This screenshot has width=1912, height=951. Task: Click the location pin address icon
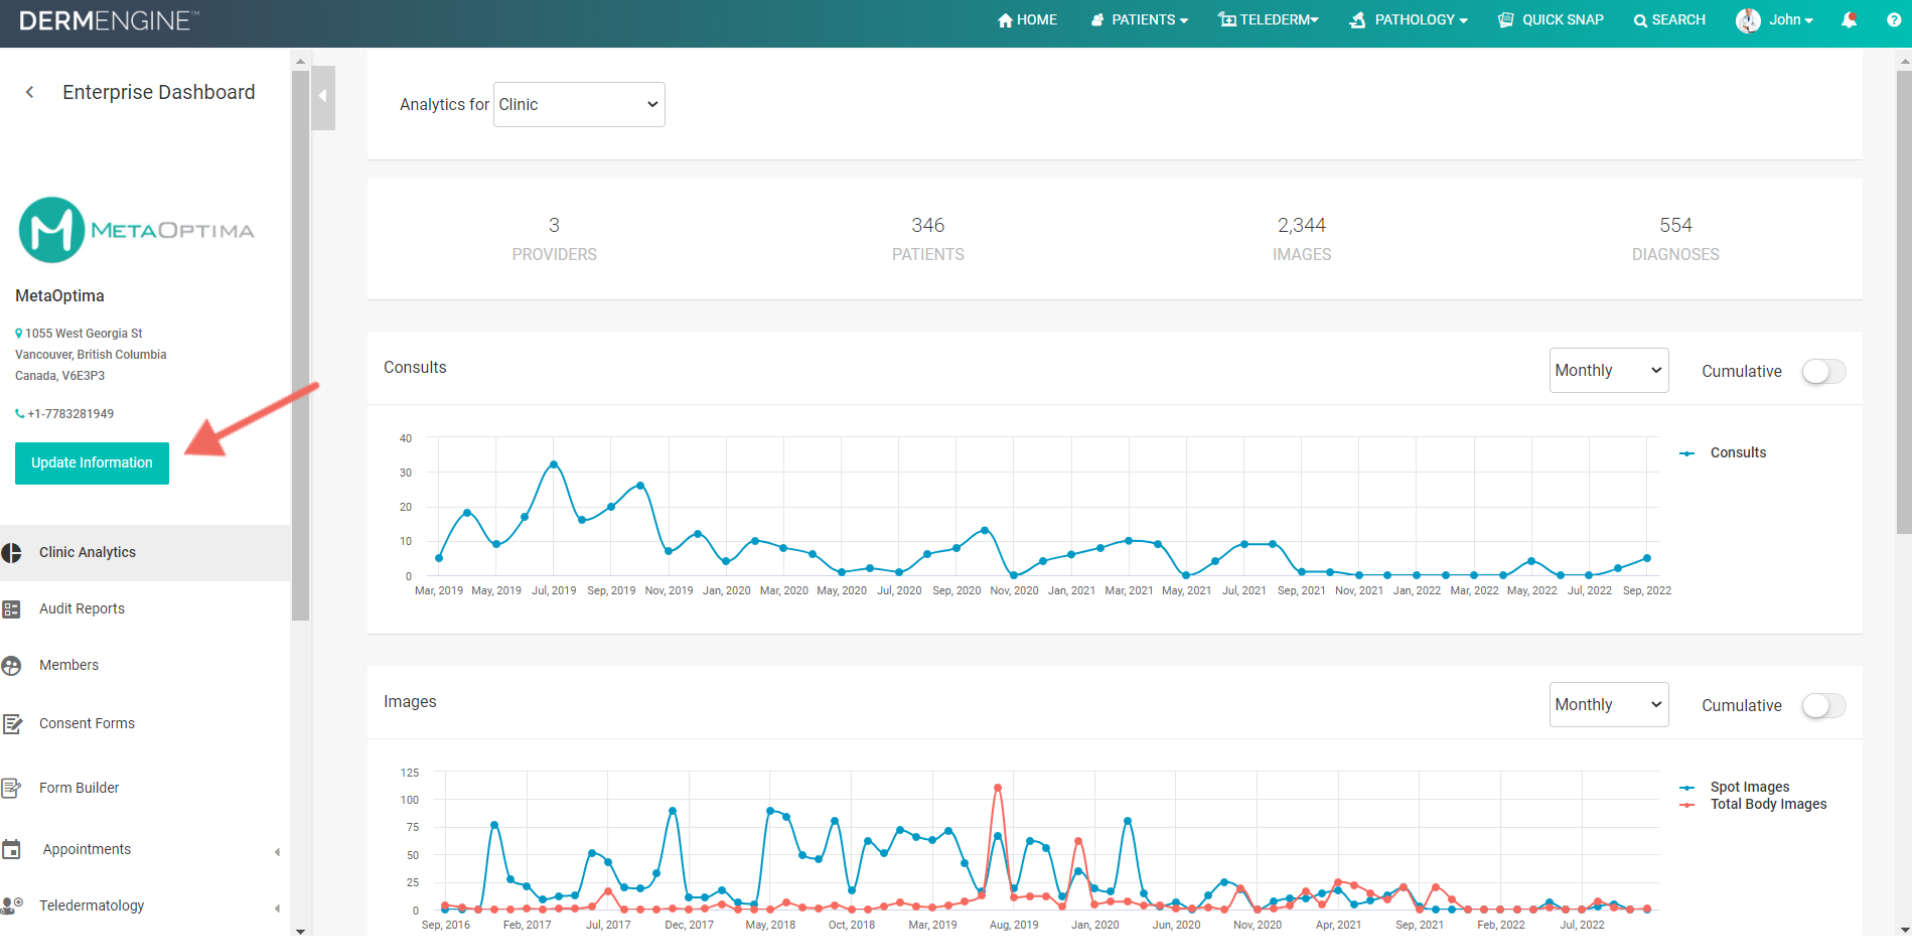pos(19,334)
